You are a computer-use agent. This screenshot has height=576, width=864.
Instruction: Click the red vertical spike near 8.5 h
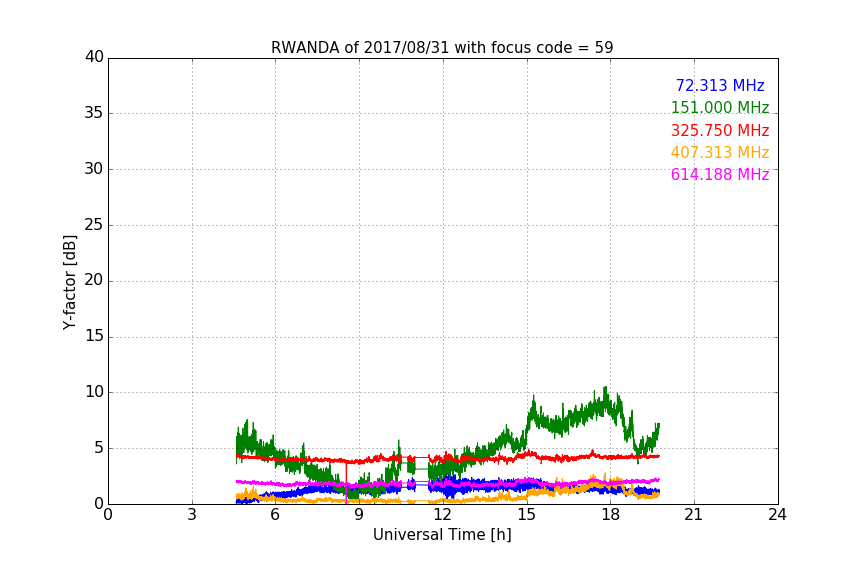[x=346, y=482]
